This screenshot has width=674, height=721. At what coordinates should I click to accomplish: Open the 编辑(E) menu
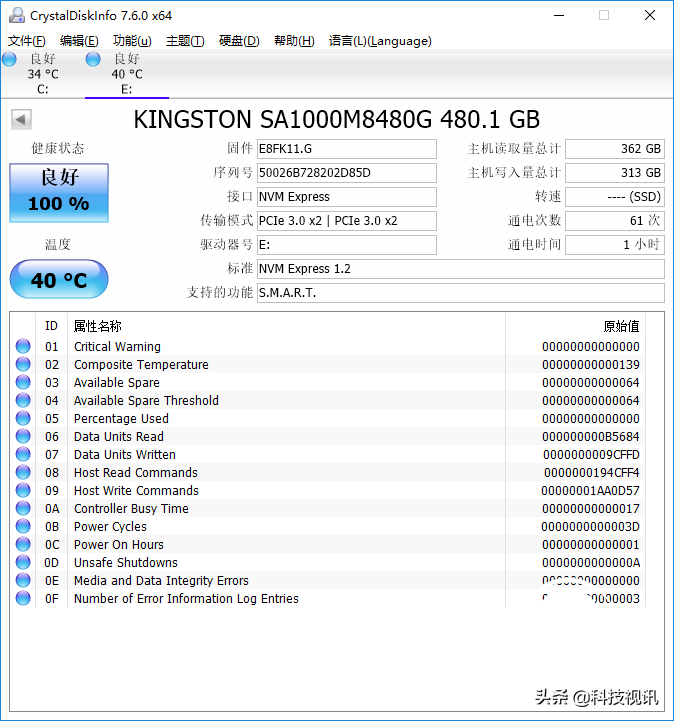79,41
